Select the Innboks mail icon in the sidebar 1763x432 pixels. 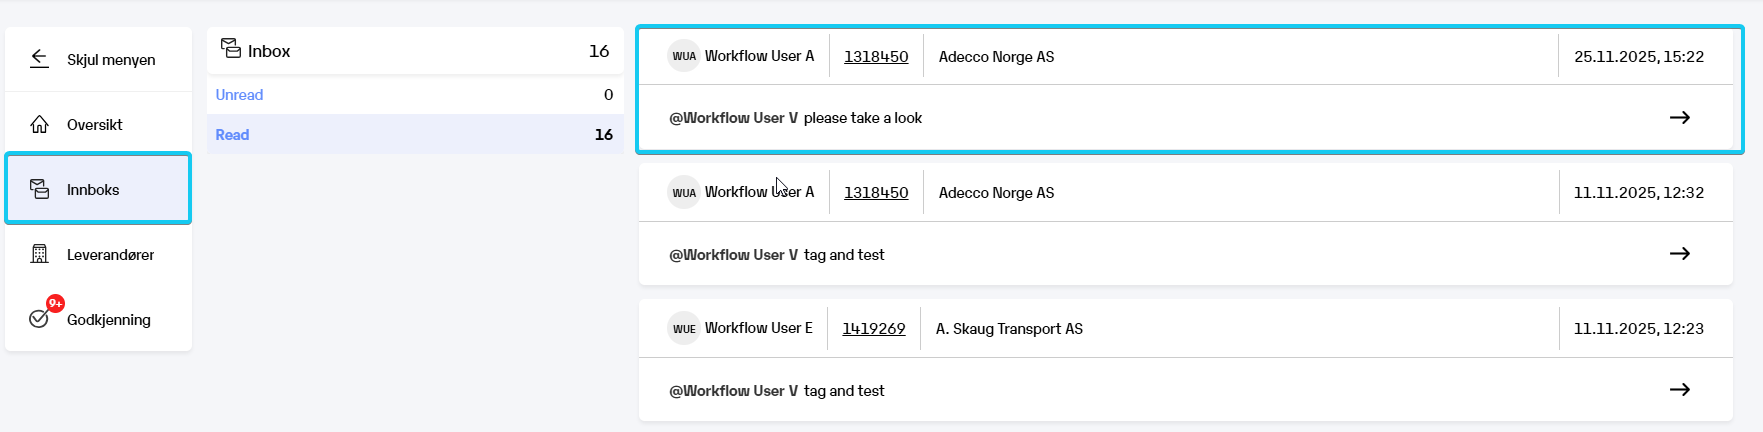point(39,189)
